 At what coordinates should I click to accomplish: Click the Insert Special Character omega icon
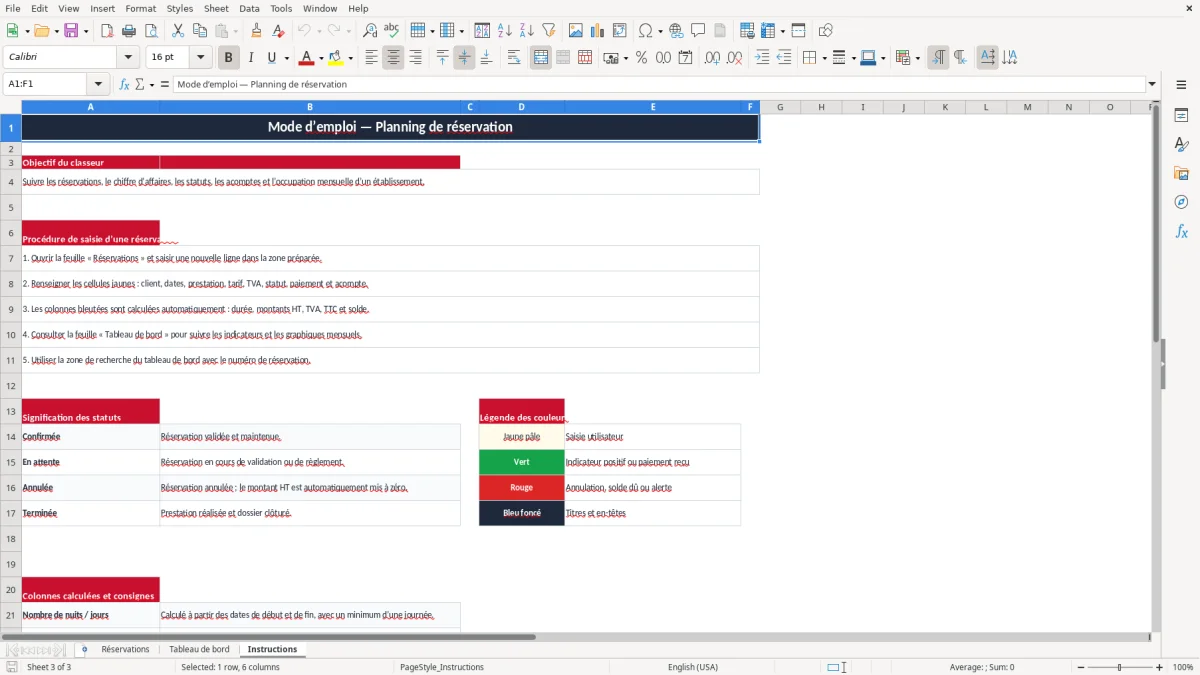[x=645, y=31]
